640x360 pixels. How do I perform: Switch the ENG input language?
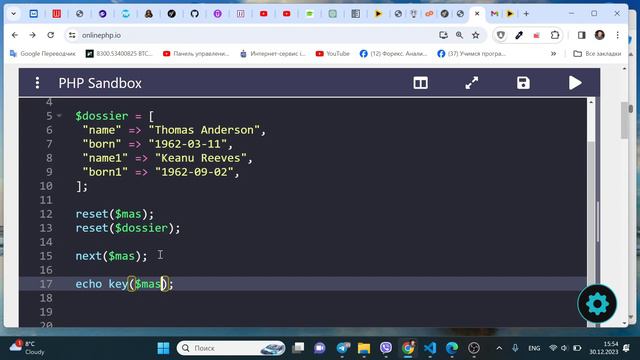(x=534, y=348)
